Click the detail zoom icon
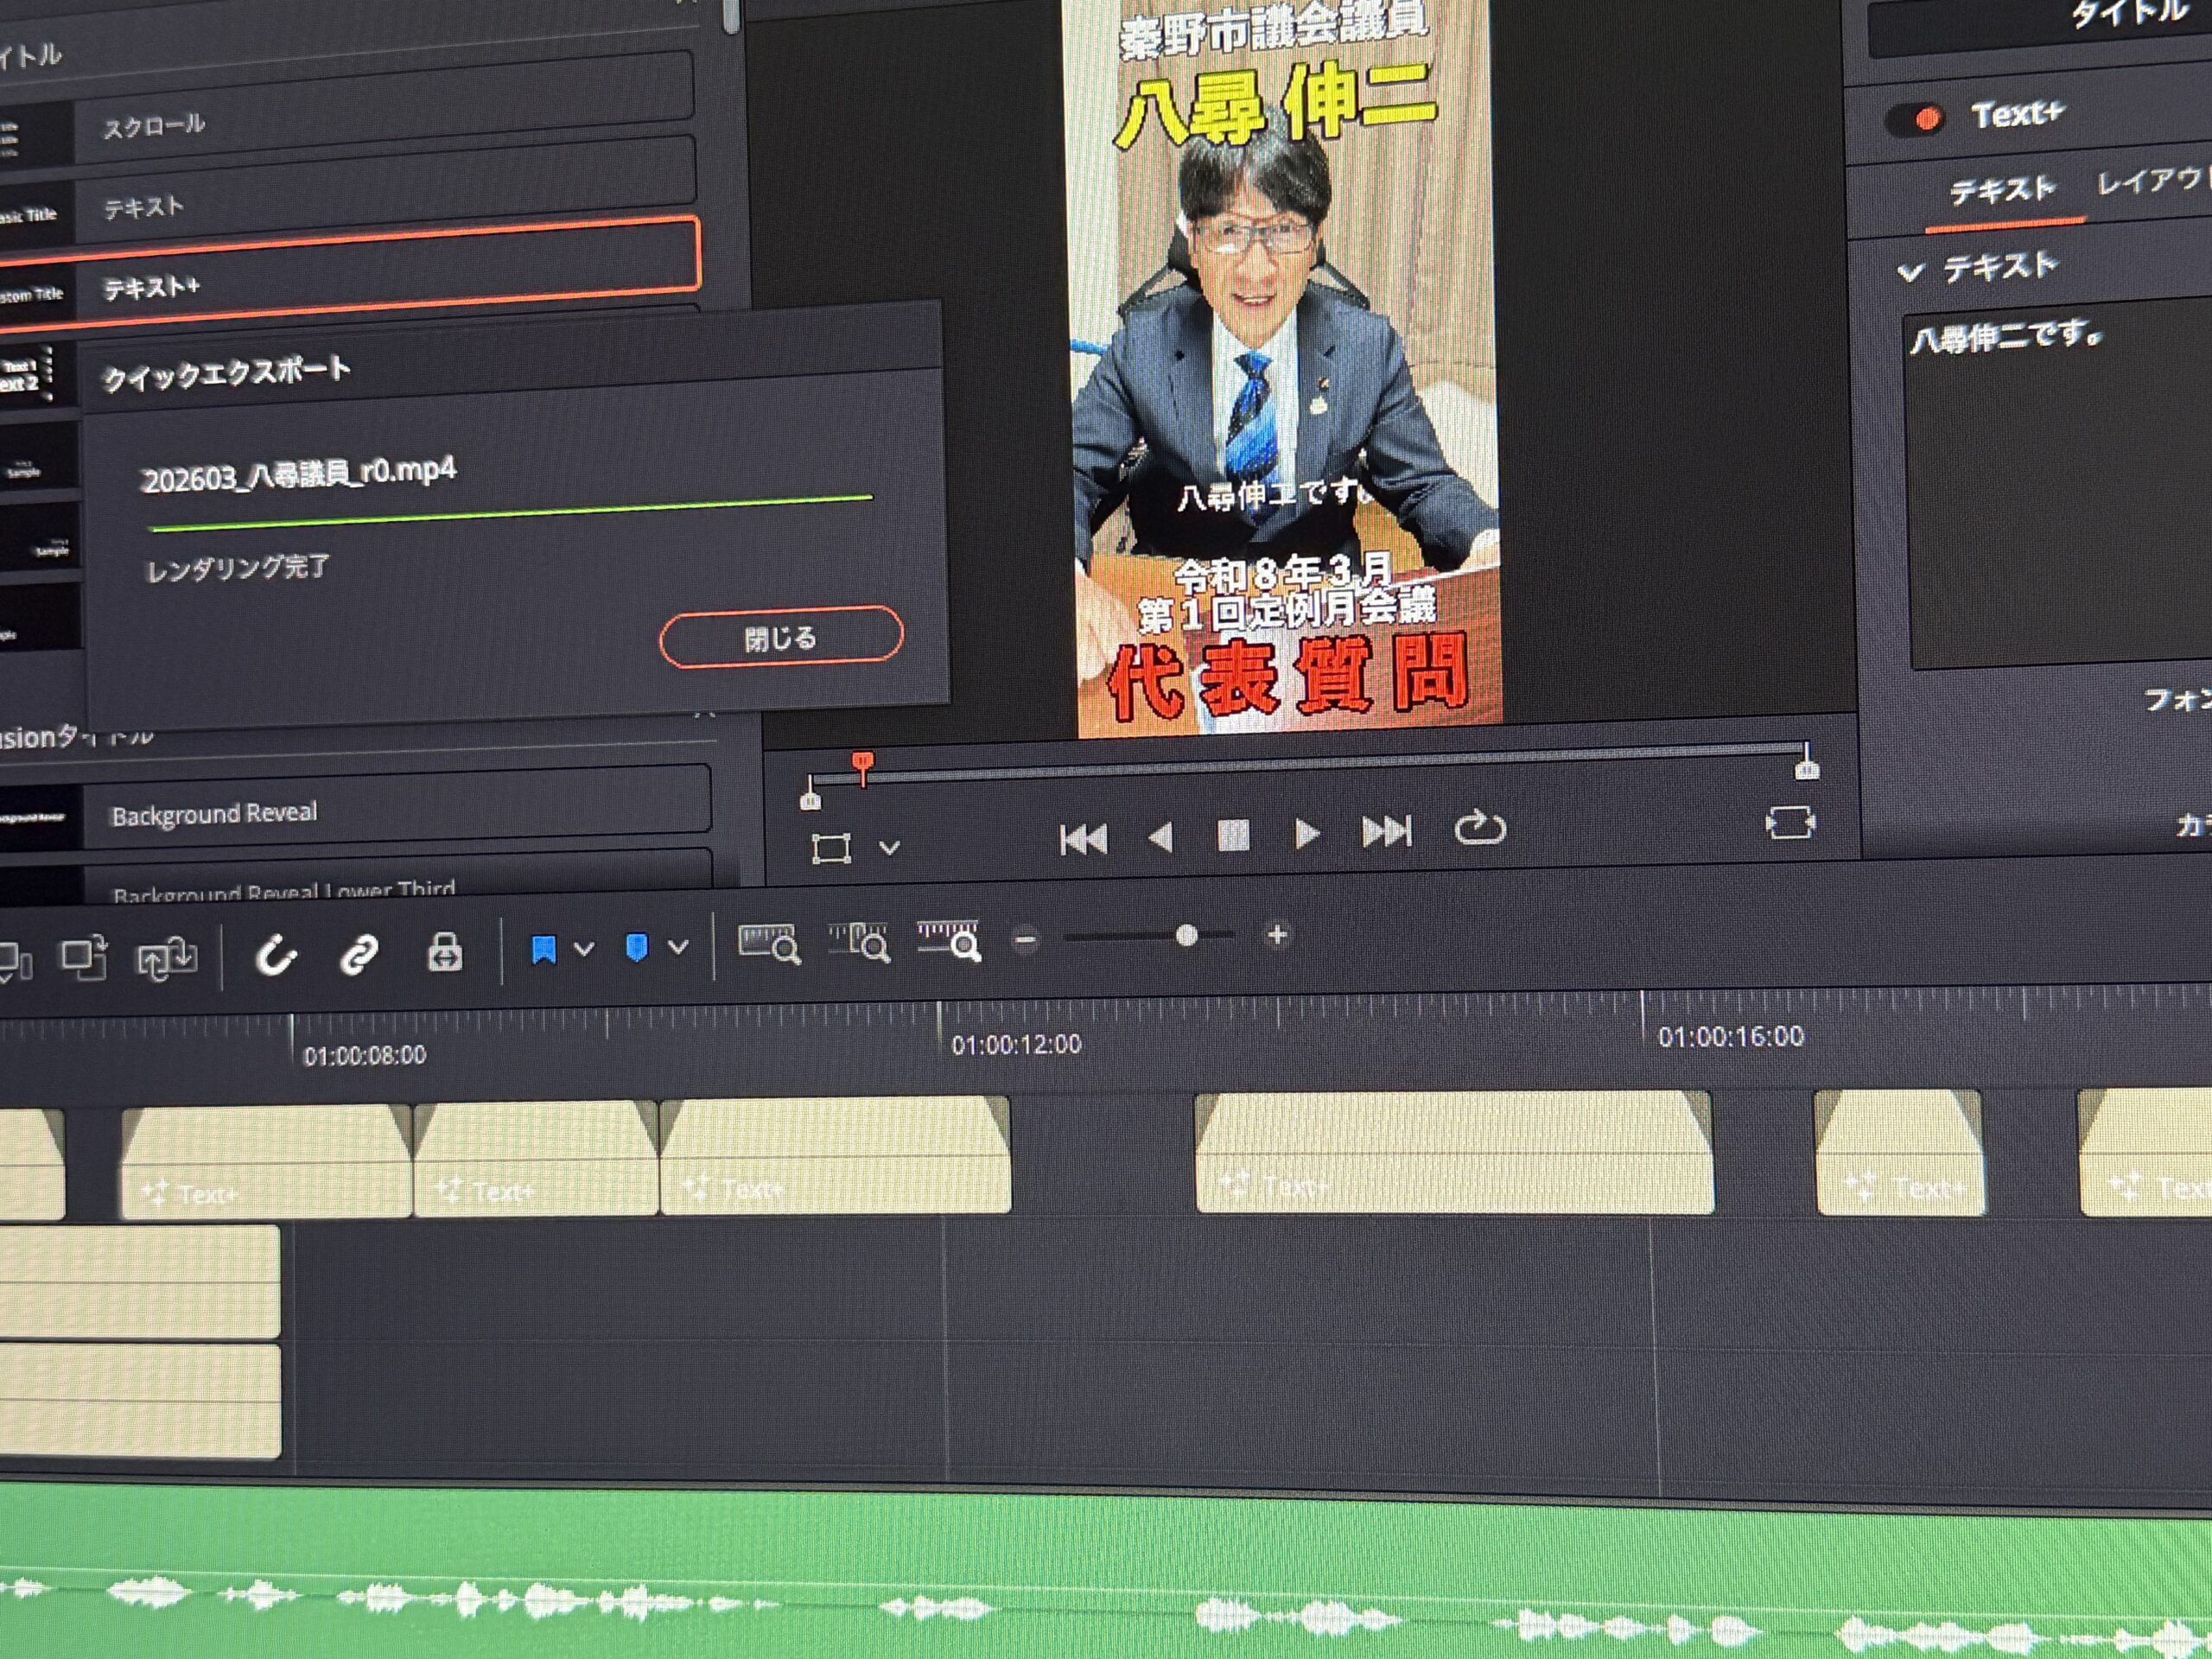The width and height of the screenshot is (2212, 1659). point(859,942)
